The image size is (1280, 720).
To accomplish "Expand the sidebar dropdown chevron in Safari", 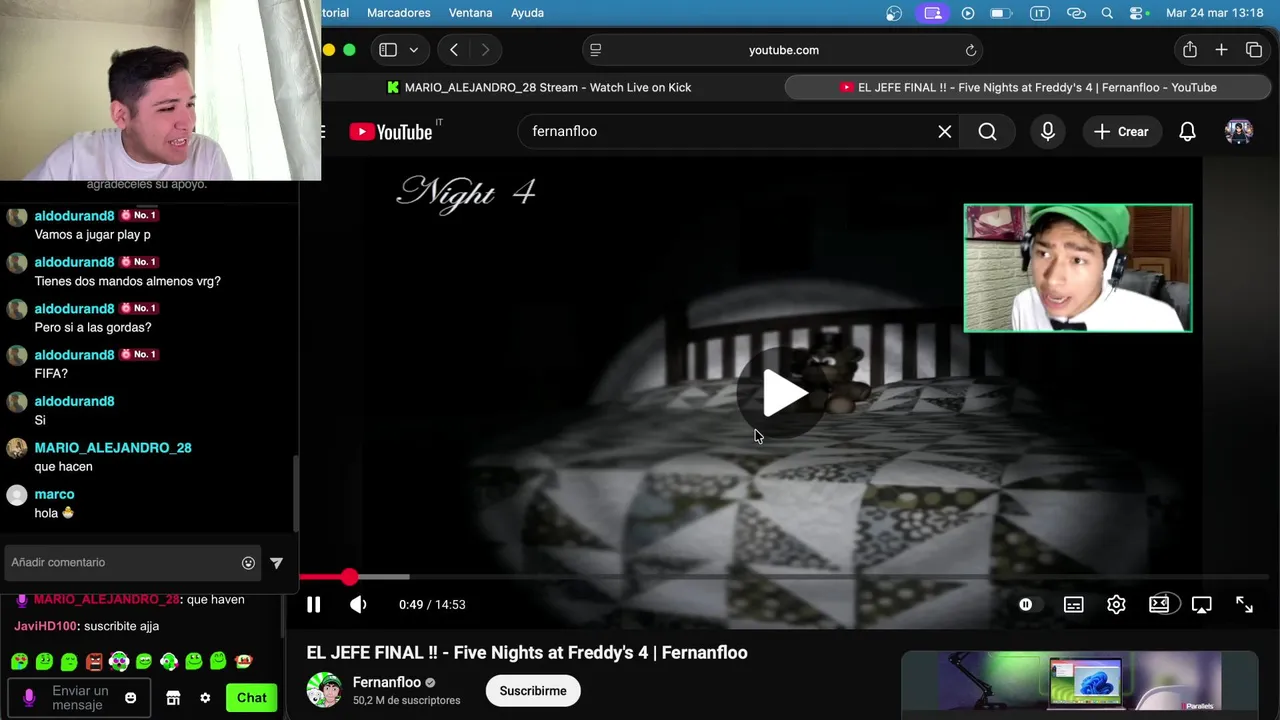I will point(413,50).
